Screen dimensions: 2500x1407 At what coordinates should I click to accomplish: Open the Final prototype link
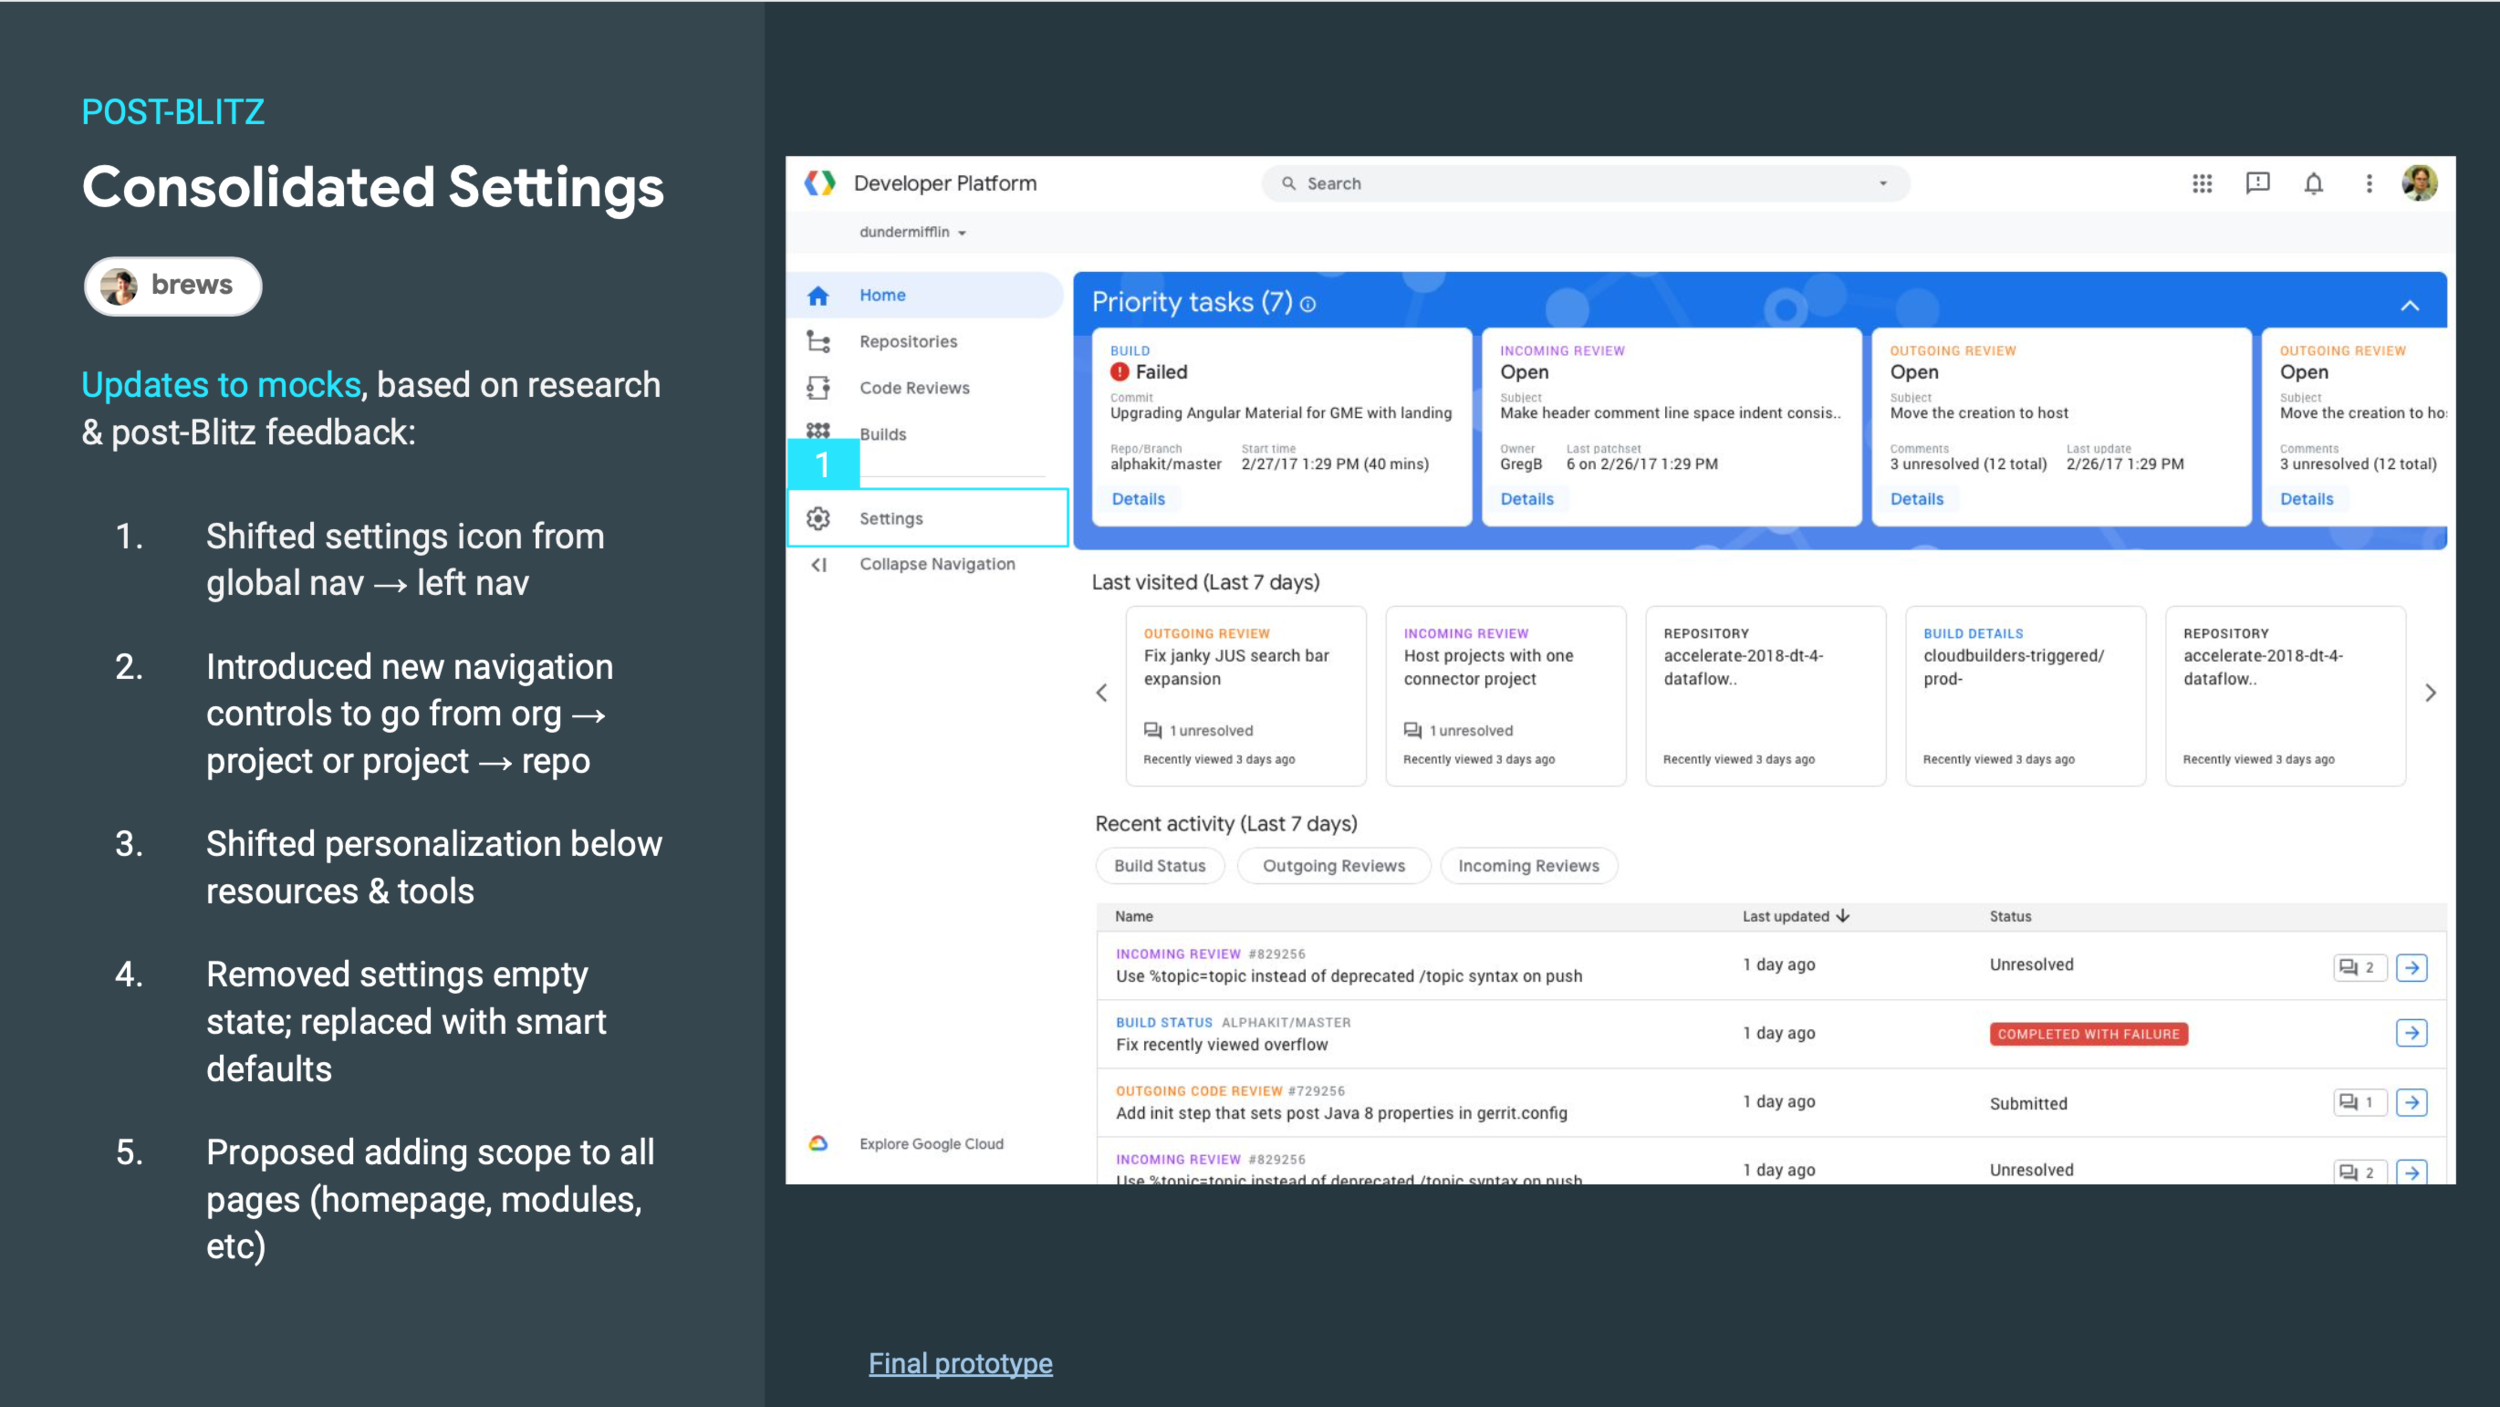click(960, 1363)
